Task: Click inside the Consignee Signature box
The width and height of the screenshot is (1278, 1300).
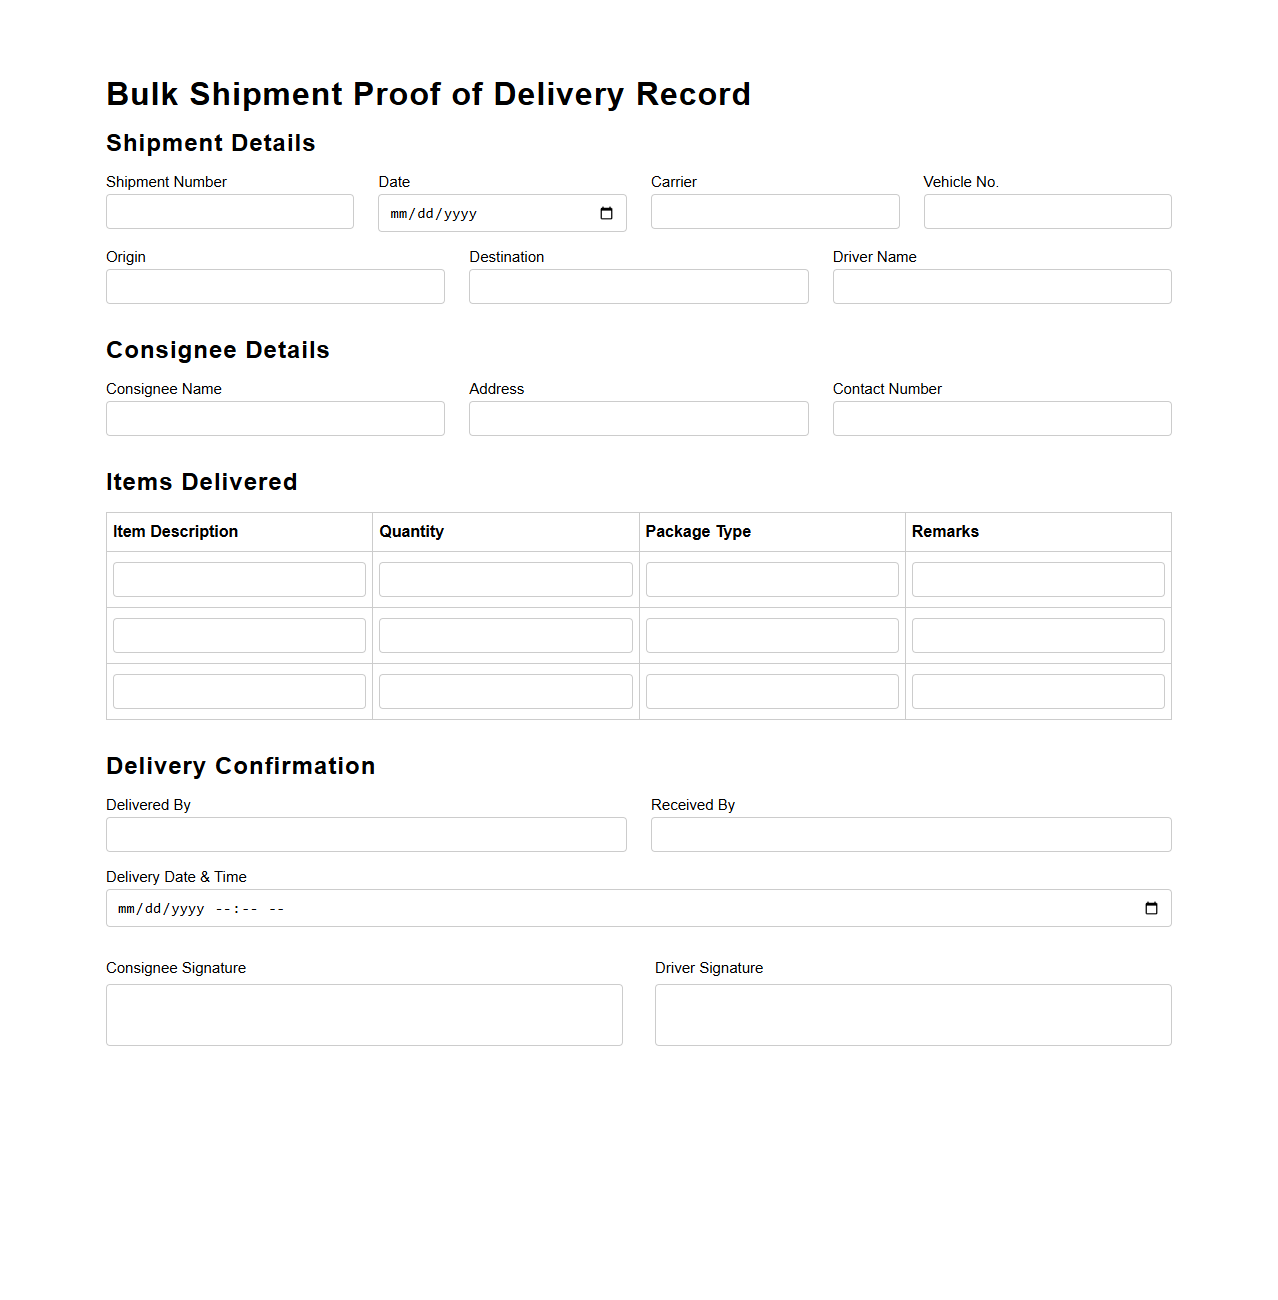Action: point(364,1015)
